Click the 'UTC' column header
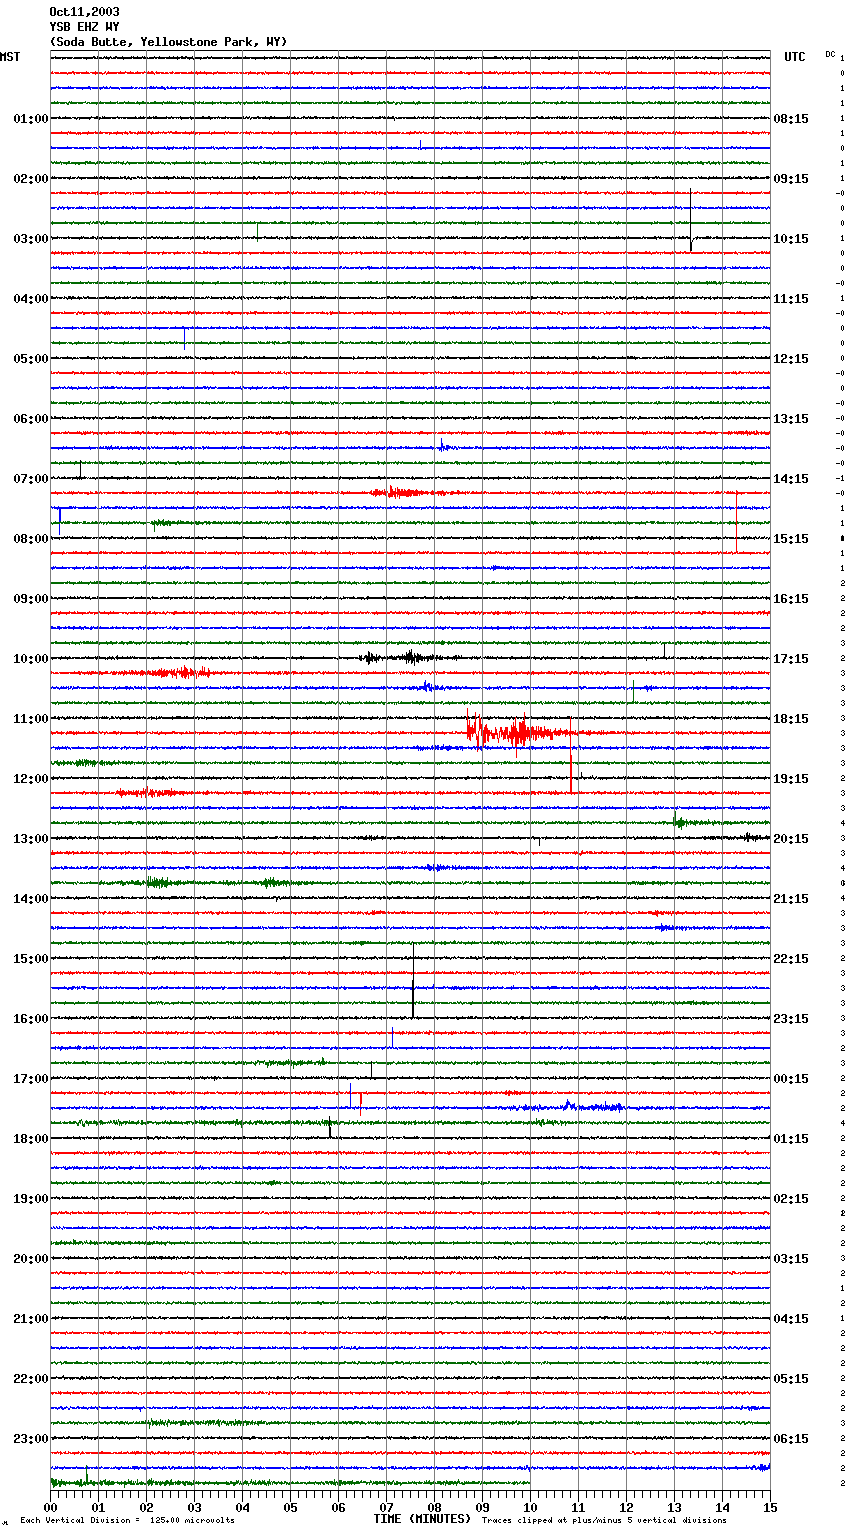 click(x=795, y=57)
